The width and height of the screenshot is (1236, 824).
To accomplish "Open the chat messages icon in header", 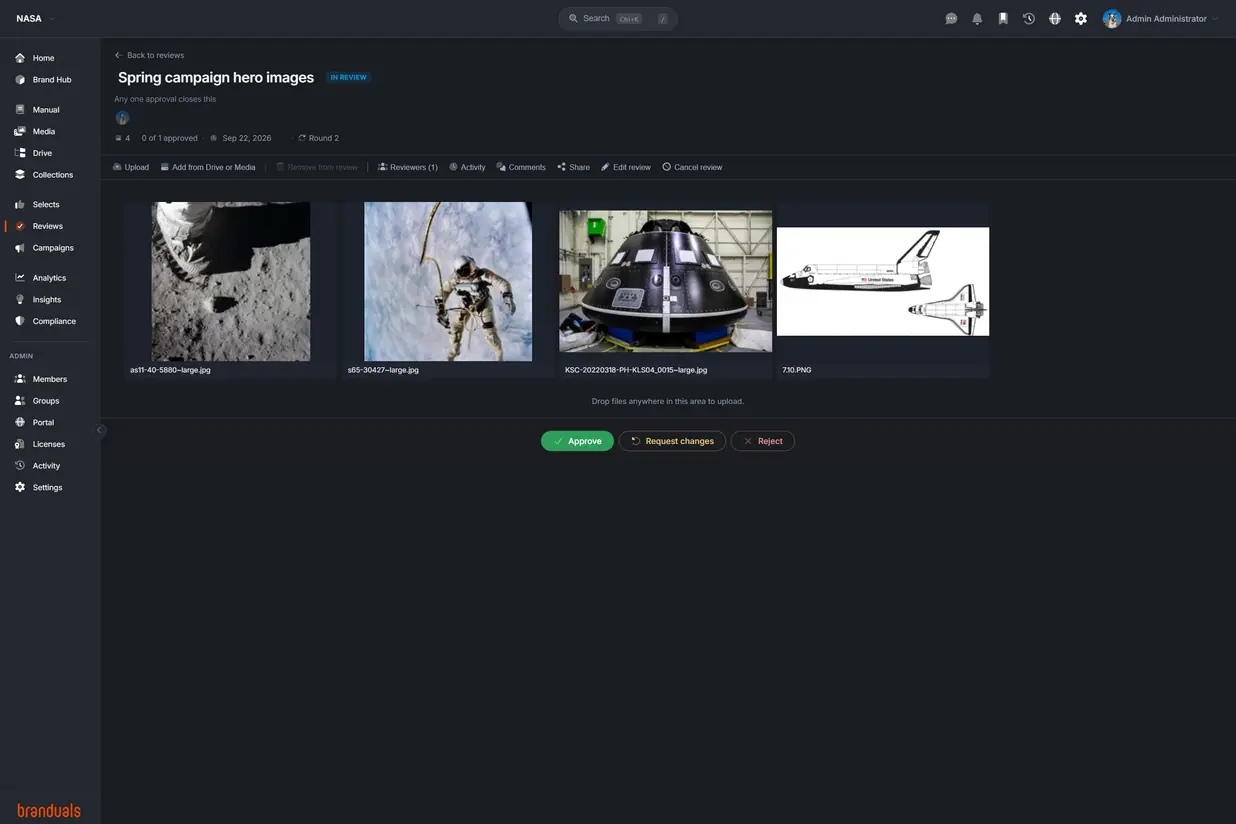I will pyautogui.click(x=951, y=19).
